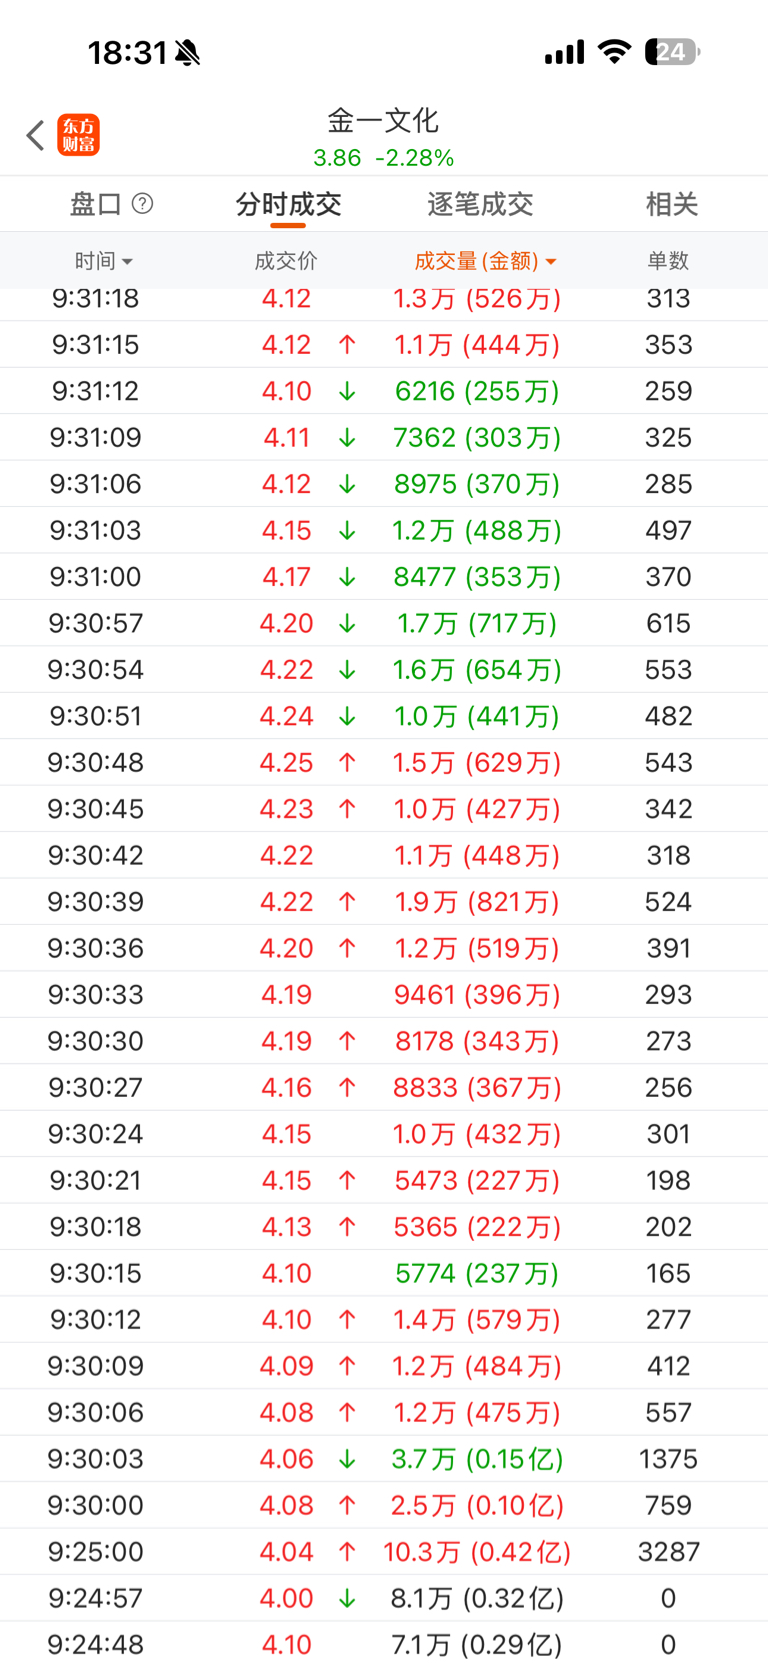Open the 时间 sort dropdown
The width and height of the screenshot is (768, 1665).
pos(103,261)
